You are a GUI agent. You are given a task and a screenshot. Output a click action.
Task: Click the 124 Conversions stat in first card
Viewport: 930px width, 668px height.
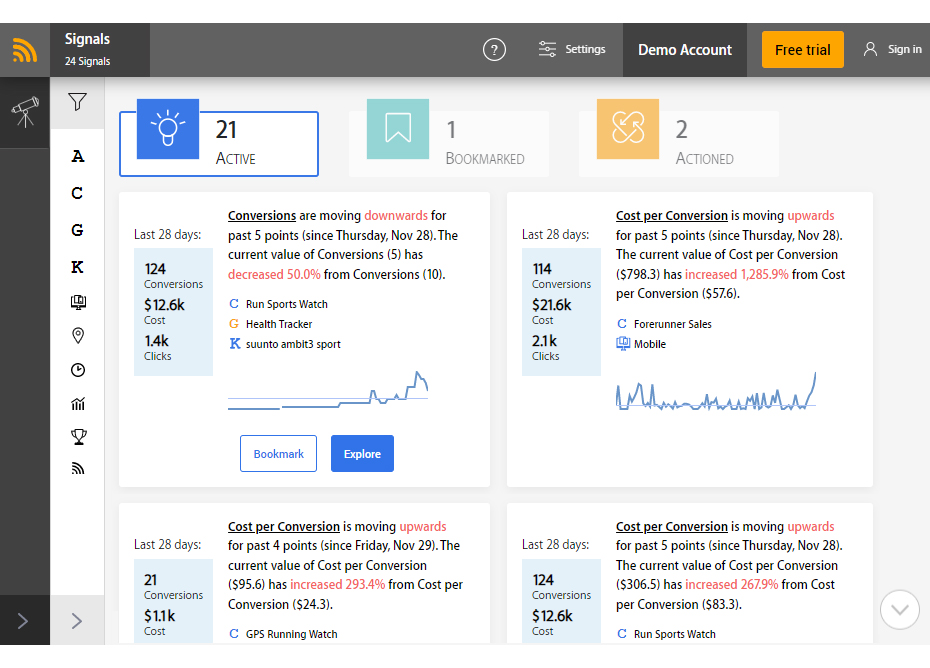(173, 276)
